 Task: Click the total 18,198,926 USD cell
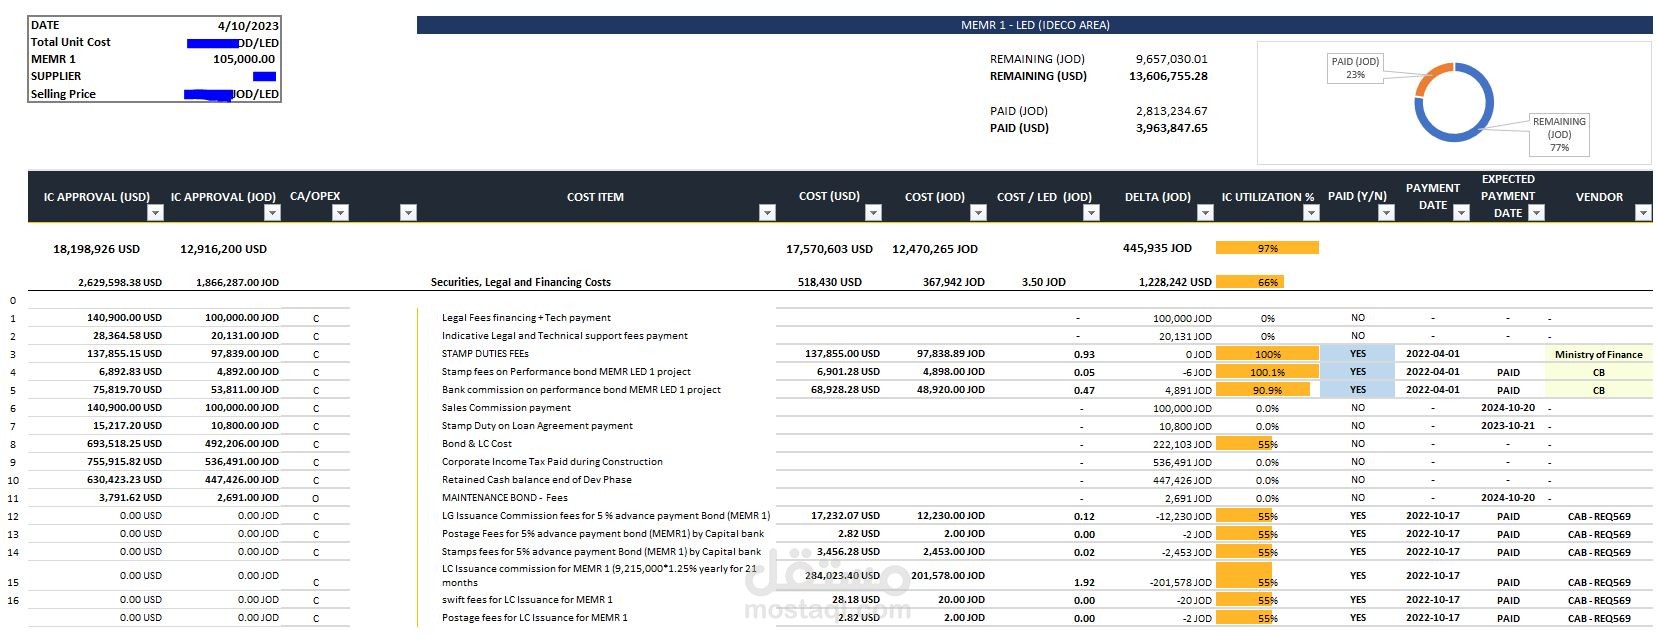pos(96,249)
